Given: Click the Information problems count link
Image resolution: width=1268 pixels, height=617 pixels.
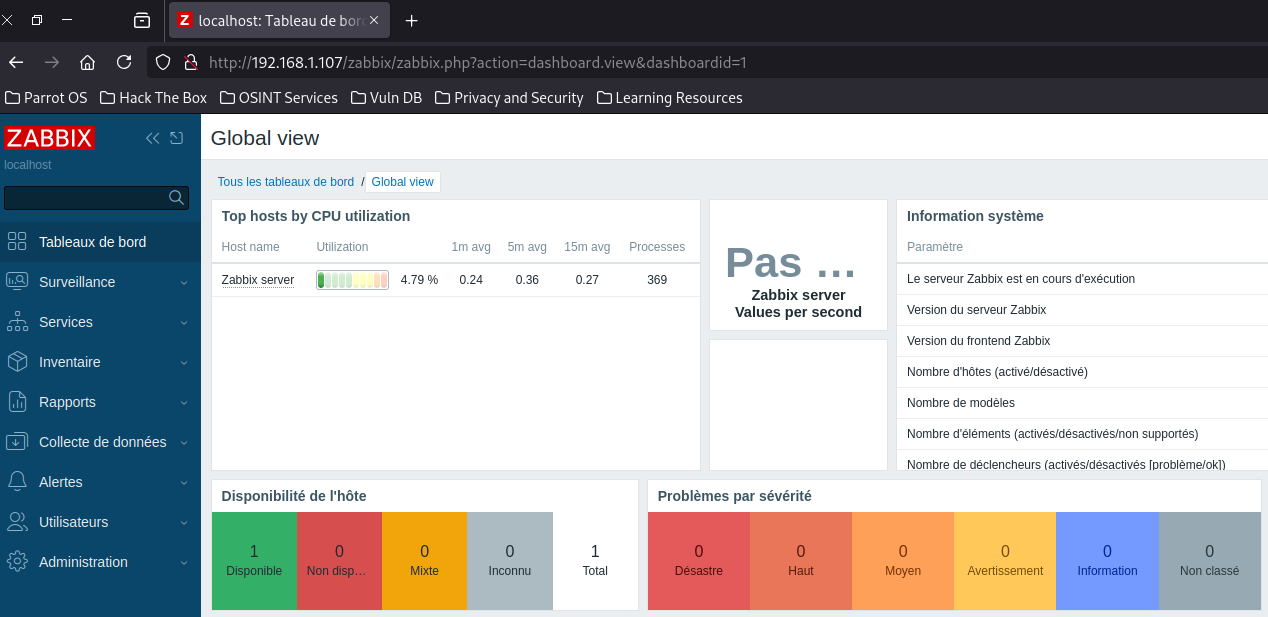Looking at the screenshot, I should pyautogui.click(x=1107, y=551).
